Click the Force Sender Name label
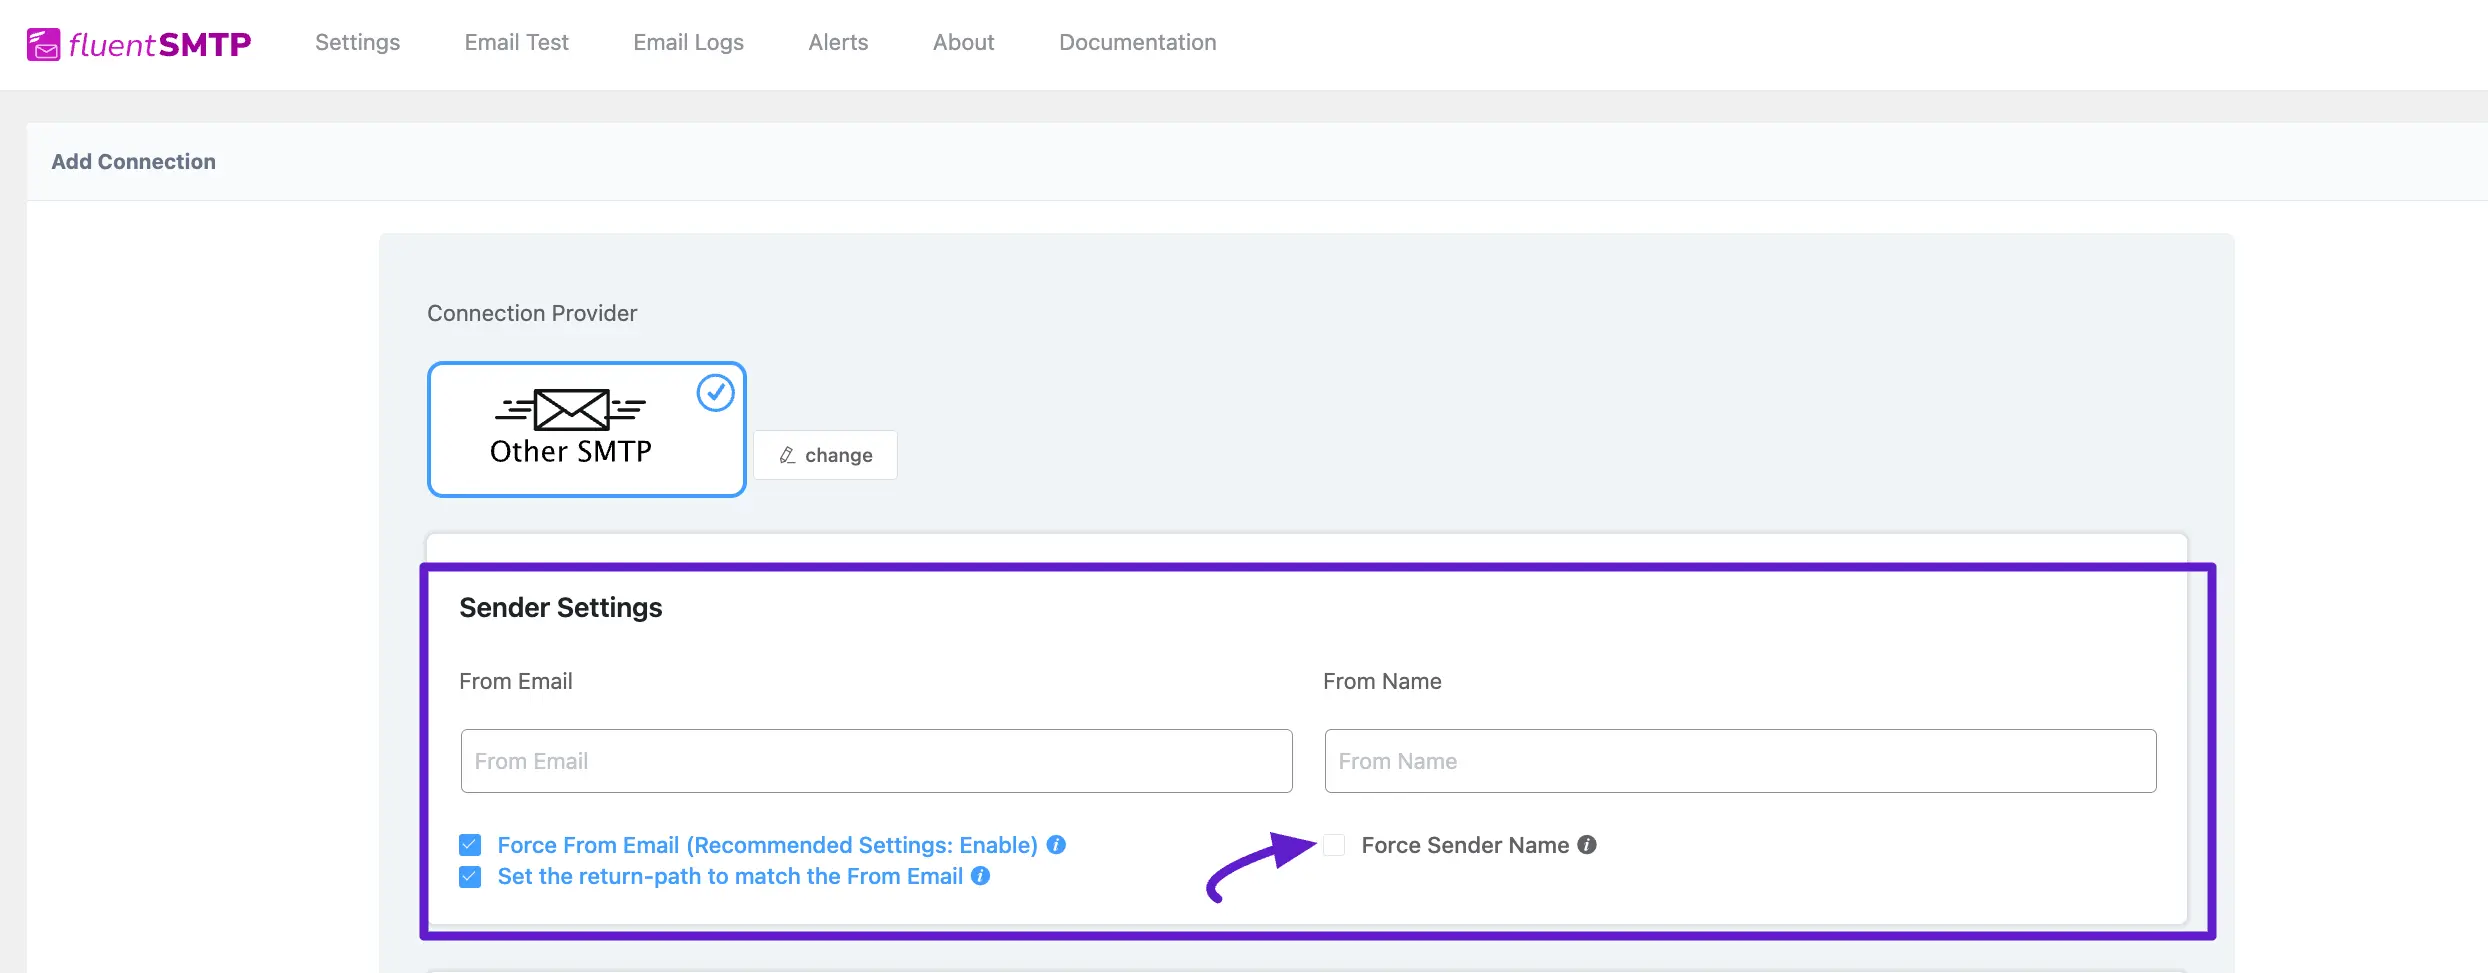 (x=1465, y=845)
